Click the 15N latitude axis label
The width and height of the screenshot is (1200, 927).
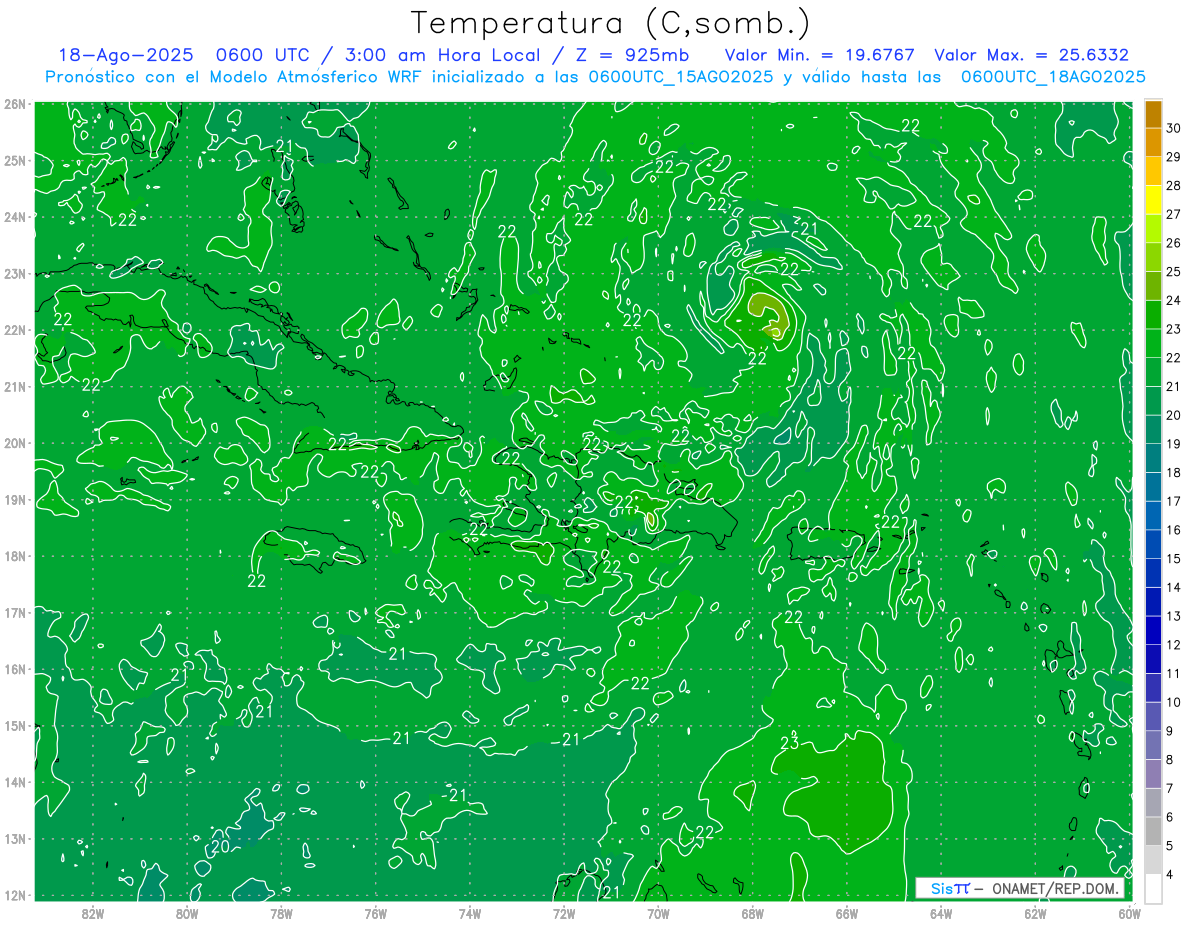[15, 725]
